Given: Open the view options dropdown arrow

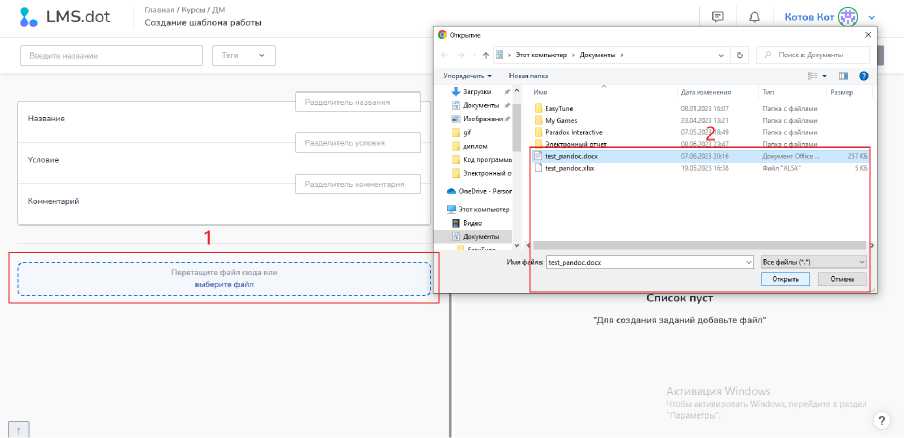Looking at the screenshot, I should [824, 76].
